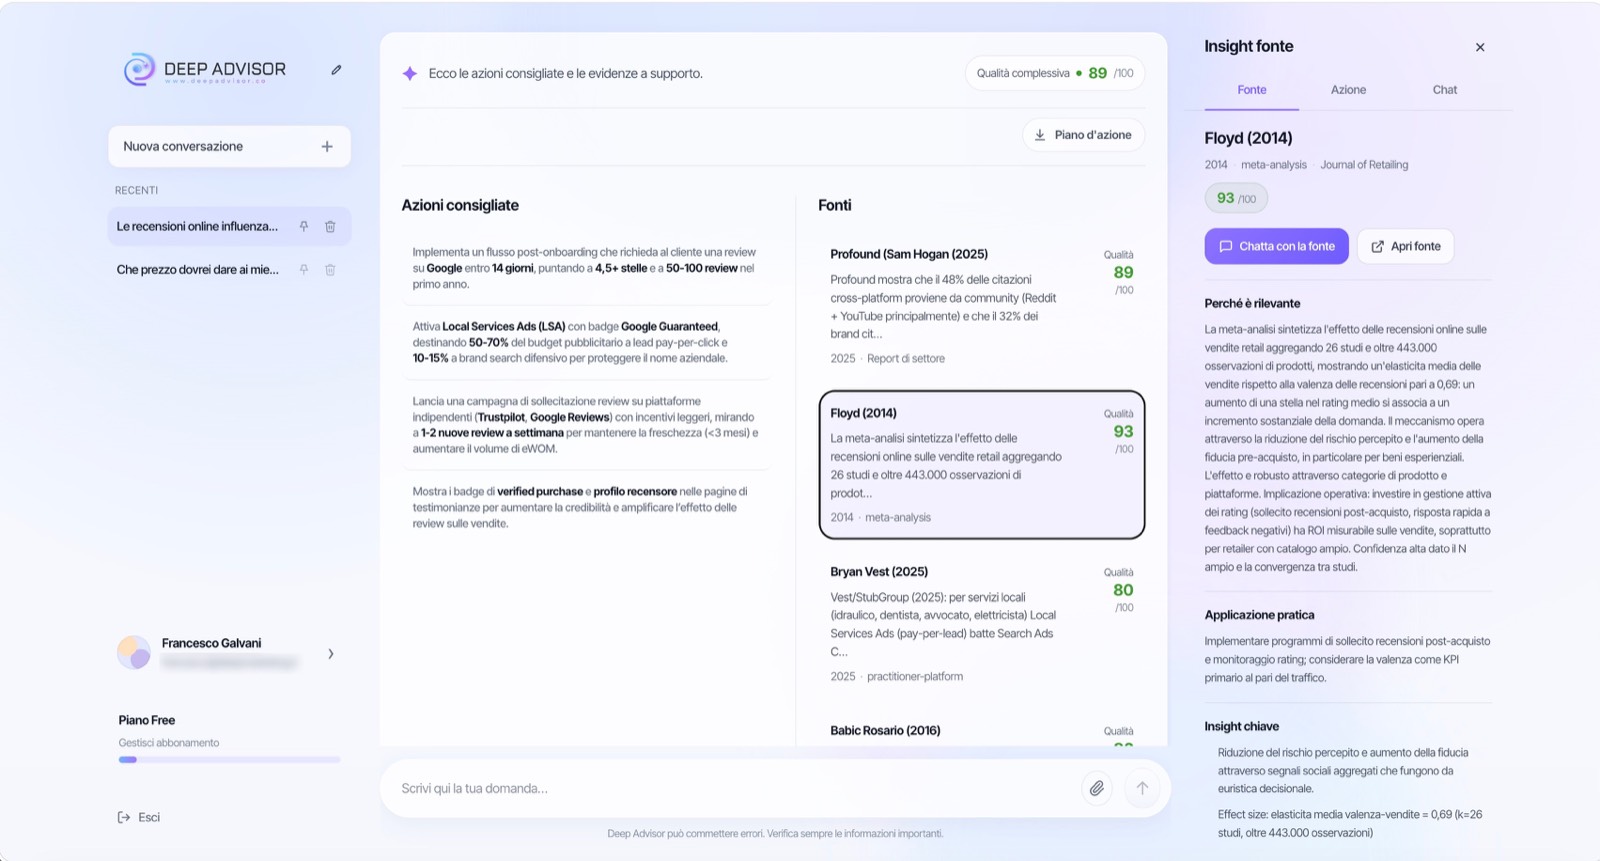The width and height of the screenshot is (1600, 861).
Task: Click the 'Scrivi qui la tua domanda...' input field
Action: click(x=735, y=788)
